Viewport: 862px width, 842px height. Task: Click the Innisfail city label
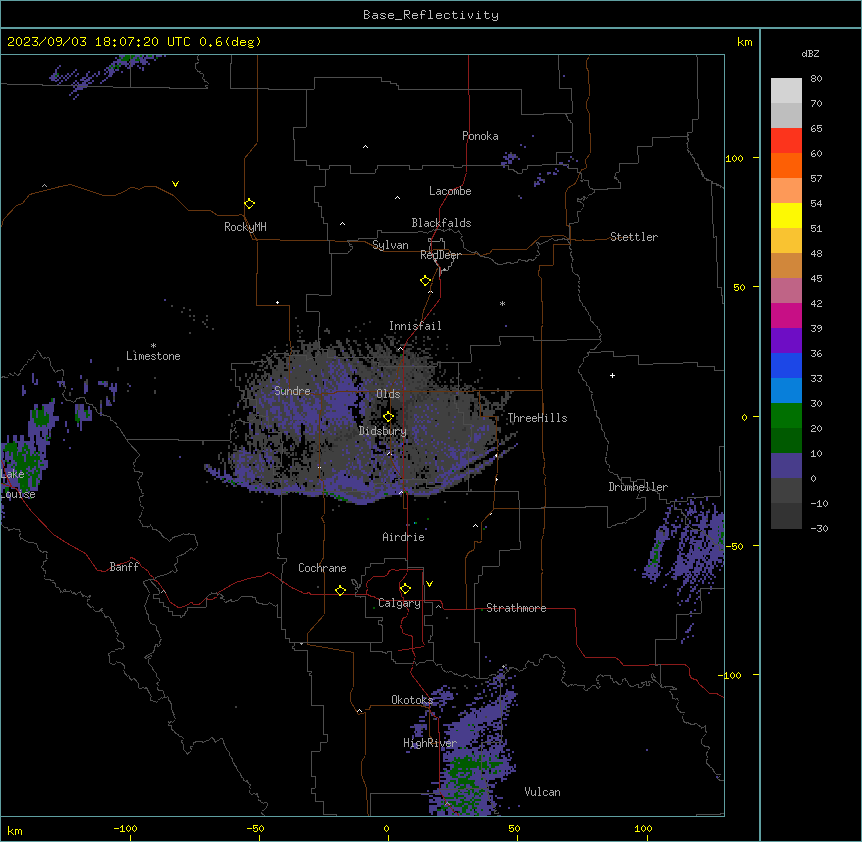pos(415,326)
